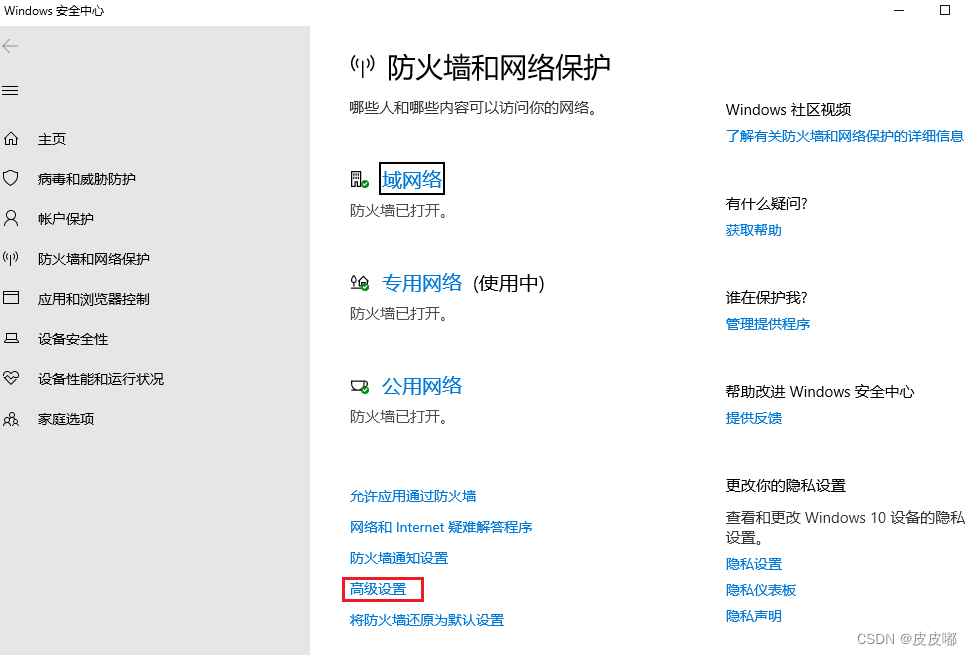Screen dimensions: 972x655
Task: Maximize the Windows 安全中心 window
Action: [x=945, y=10]
